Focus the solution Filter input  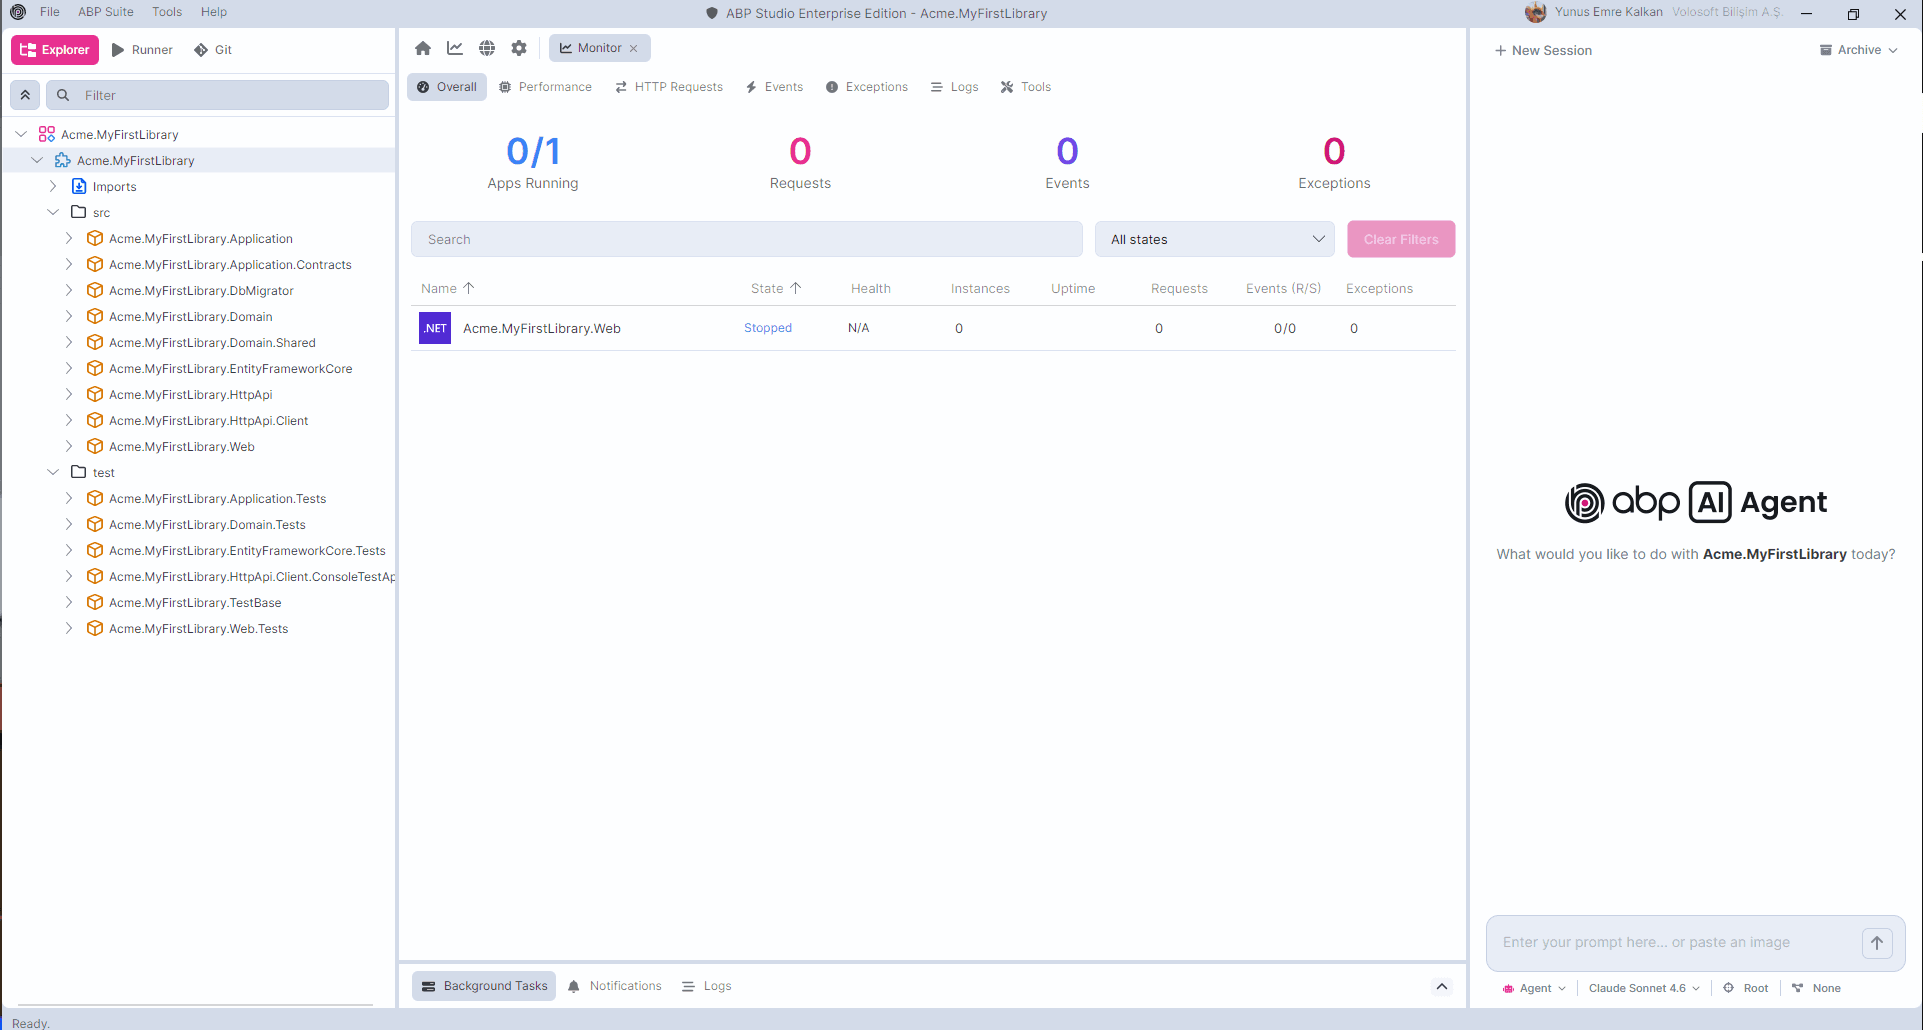pyautogui.click(x=218, y=95)
